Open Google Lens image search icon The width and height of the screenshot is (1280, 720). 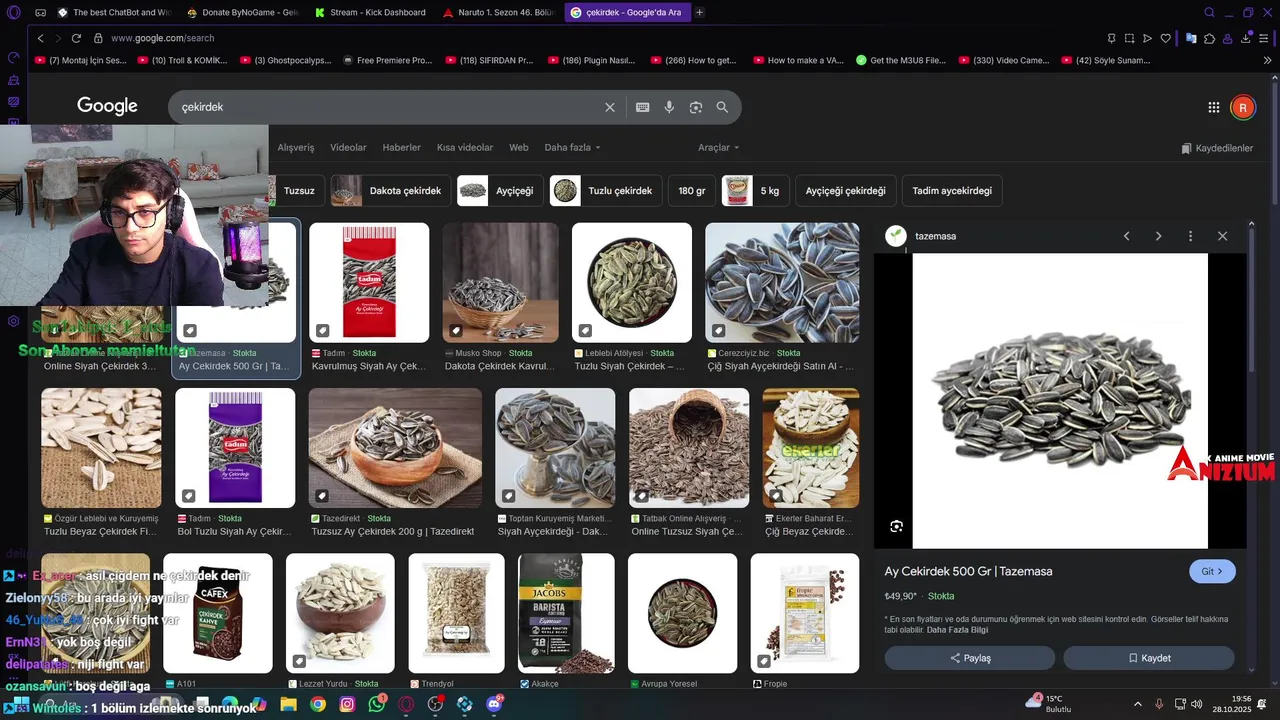pyautogui.click(x=696, y=107)
